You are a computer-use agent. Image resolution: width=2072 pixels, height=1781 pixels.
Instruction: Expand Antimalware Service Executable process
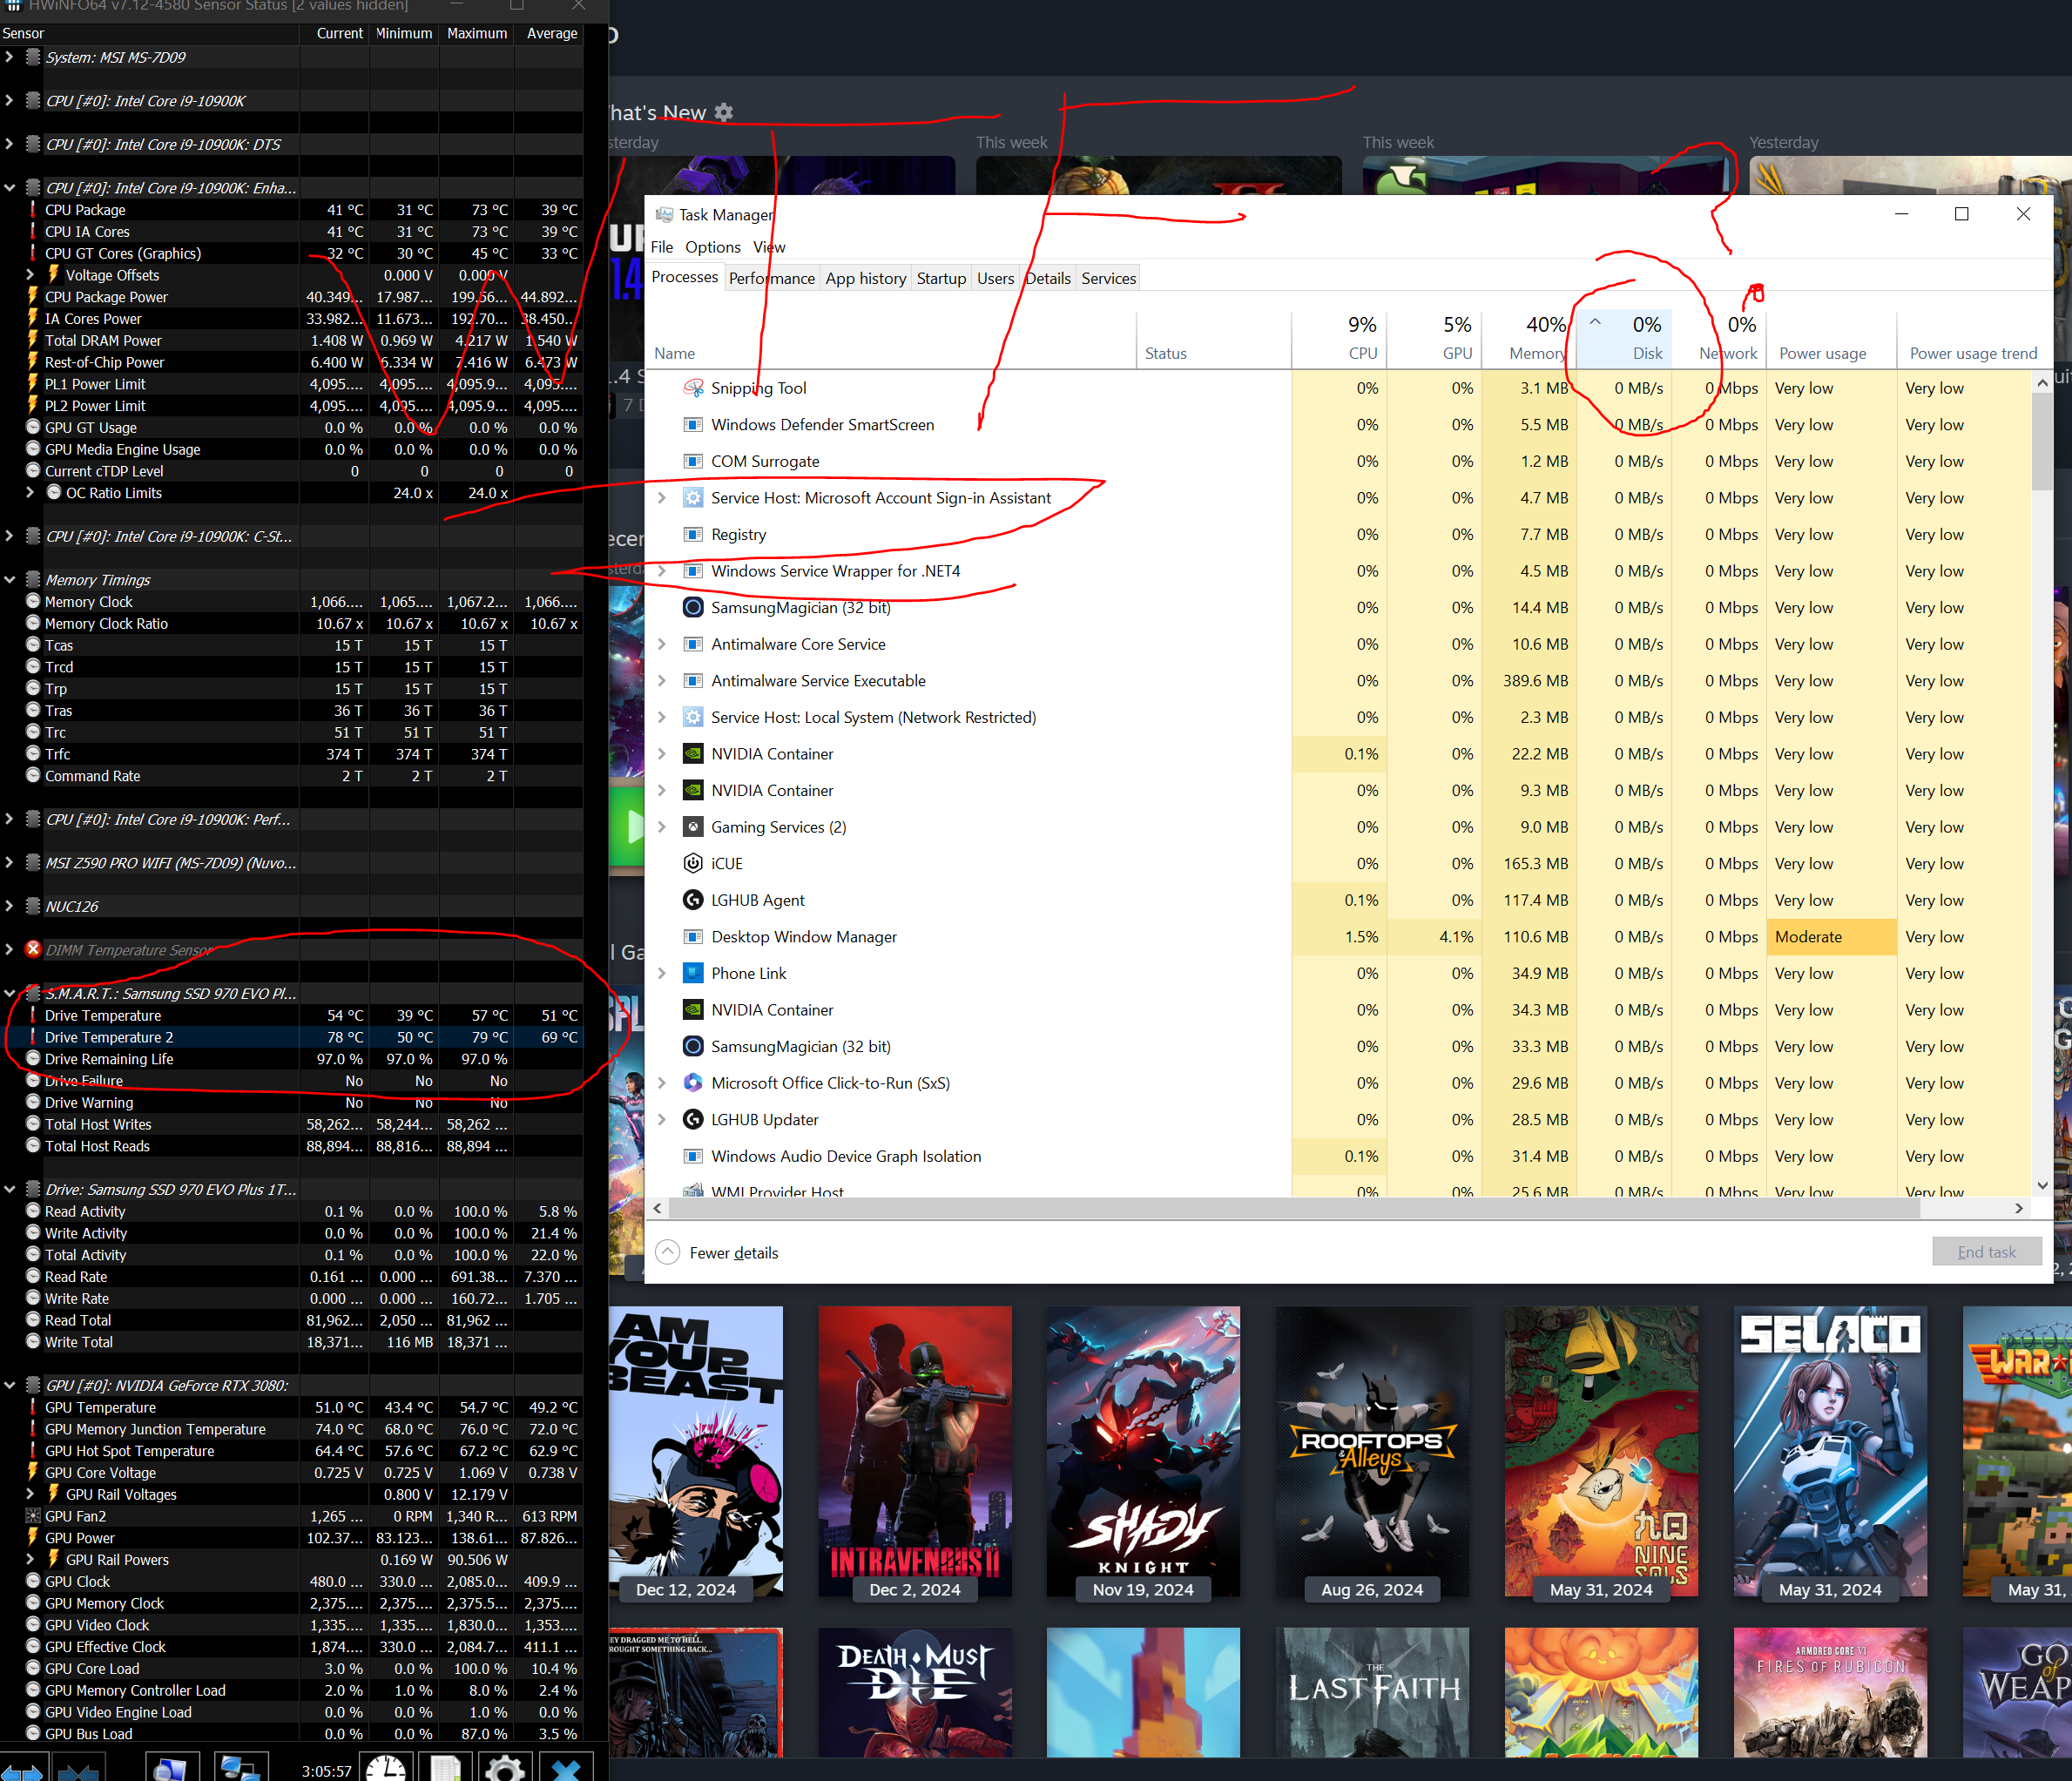[662, 681]
